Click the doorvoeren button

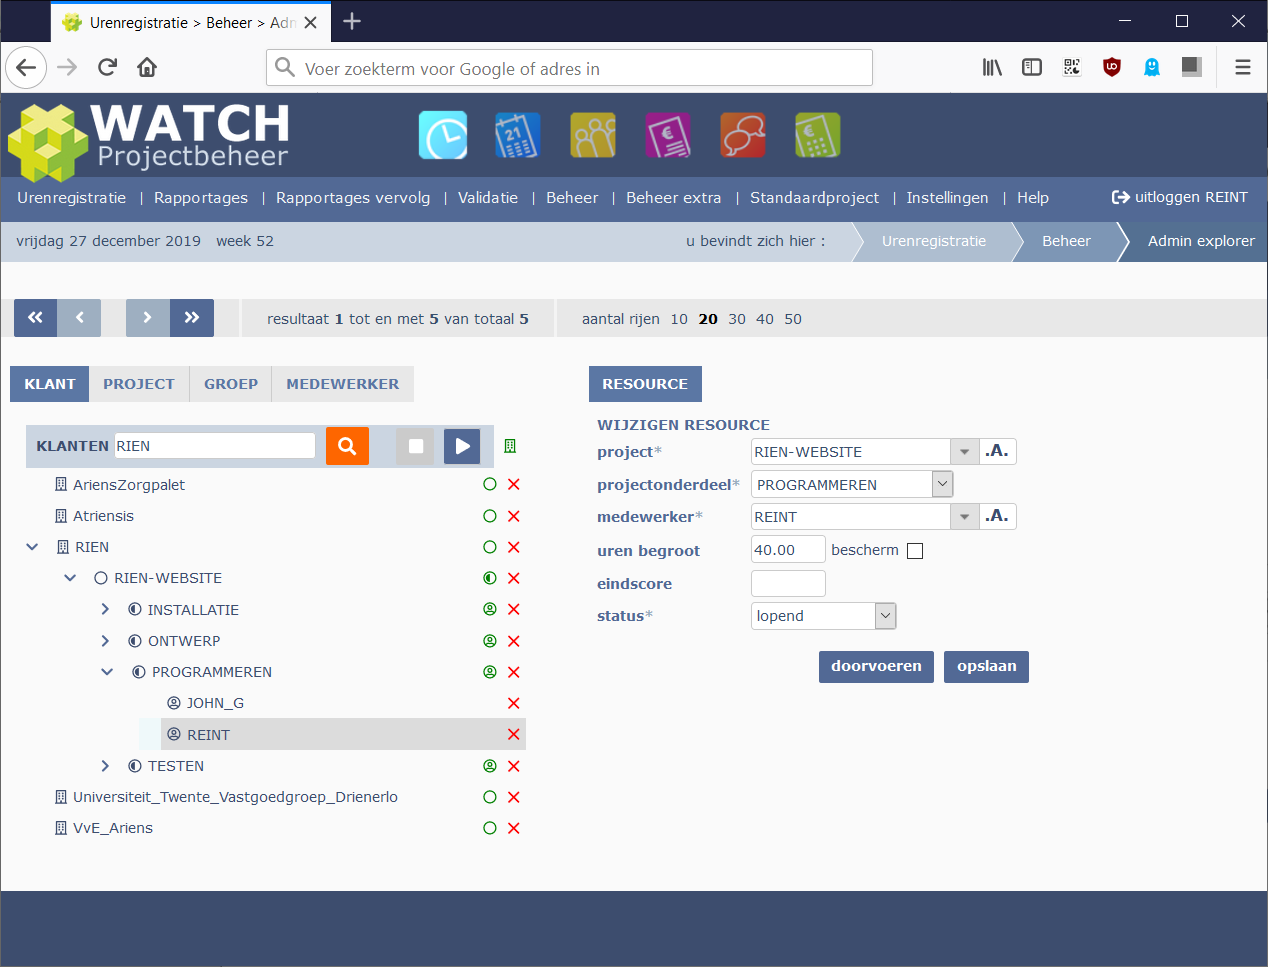pos(876,667)
